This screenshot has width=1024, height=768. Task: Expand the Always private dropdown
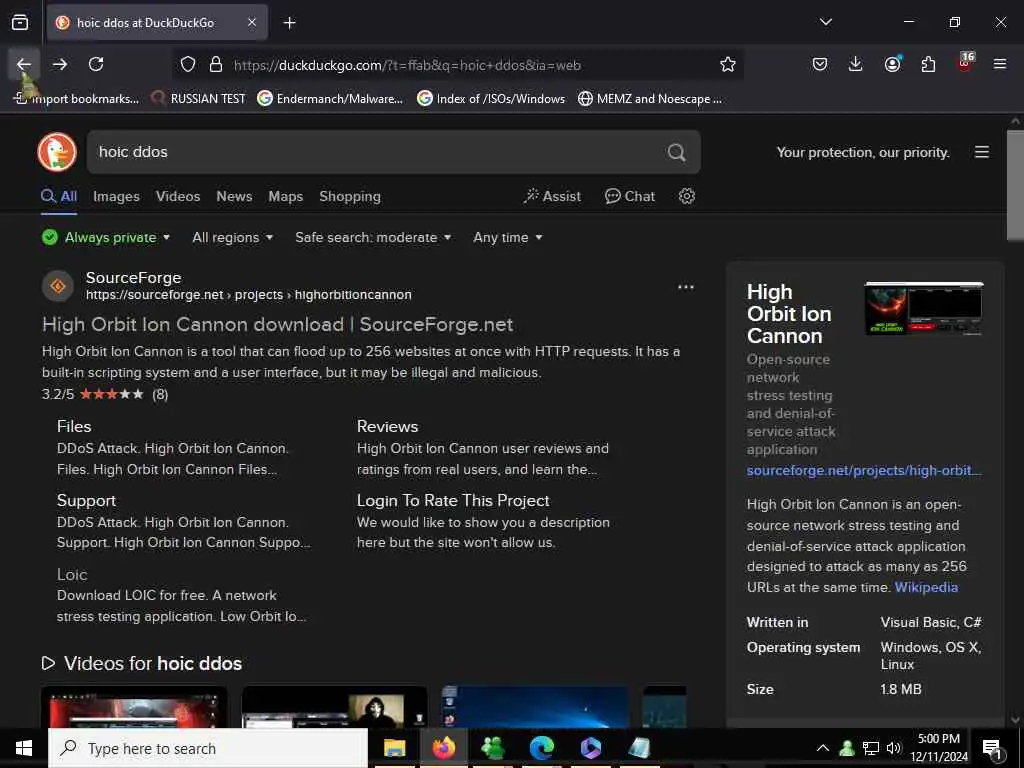pos(106,237)
